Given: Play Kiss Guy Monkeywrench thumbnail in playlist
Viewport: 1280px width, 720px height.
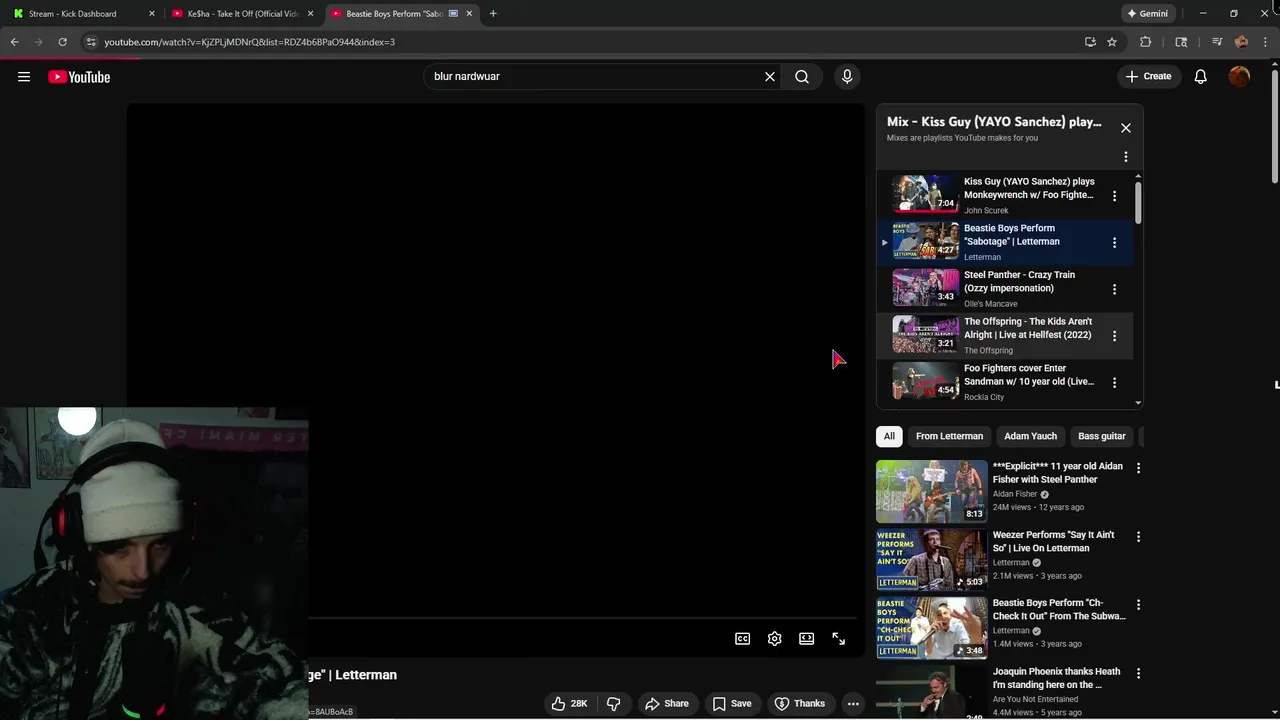Looking at the screenshot, I should (x=925, y=194).
